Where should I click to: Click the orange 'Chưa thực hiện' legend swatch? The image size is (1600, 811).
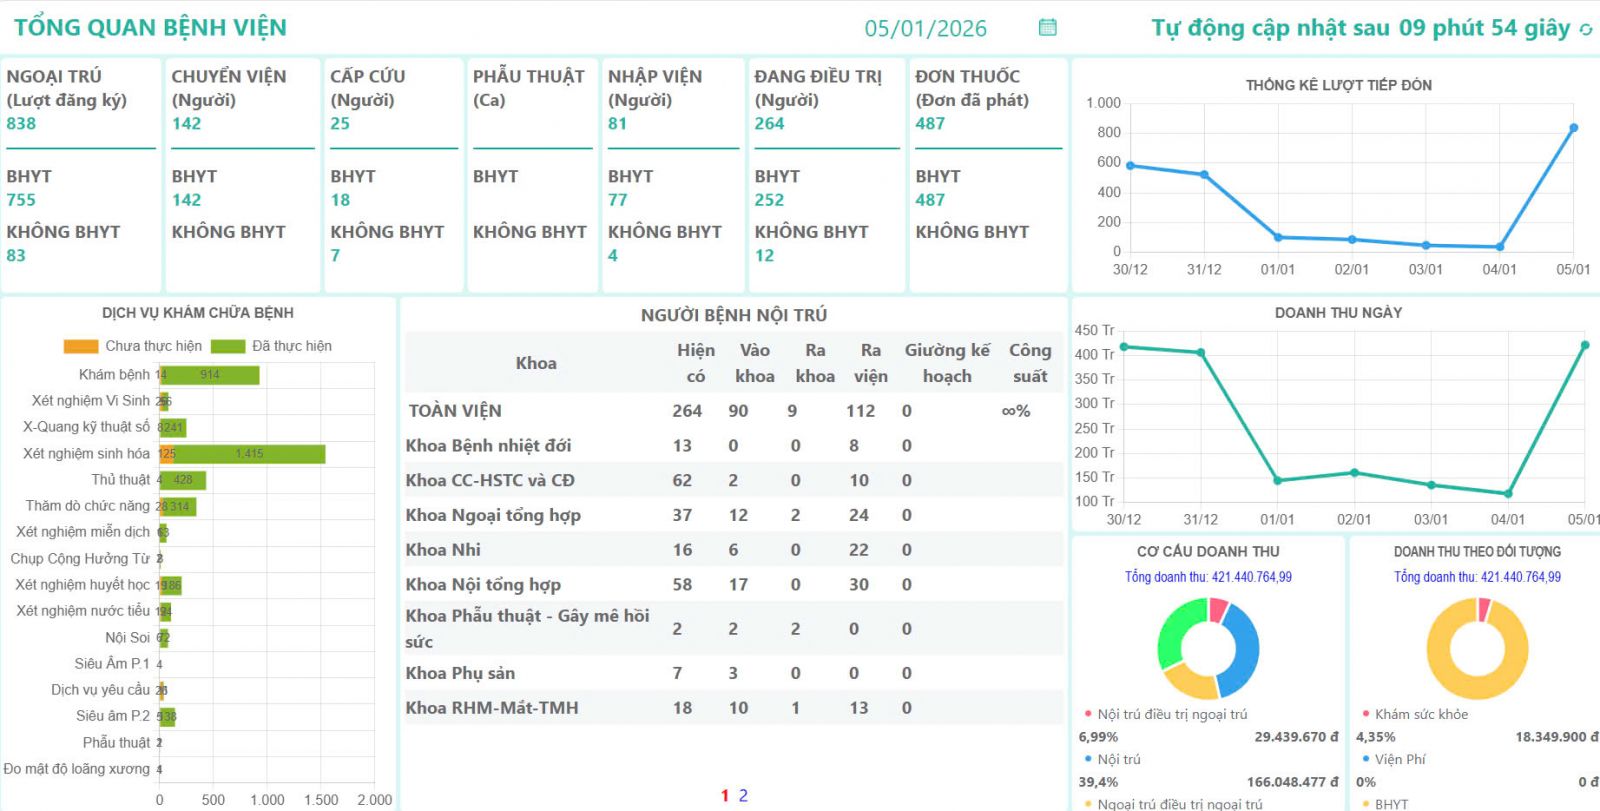(81, 346)
